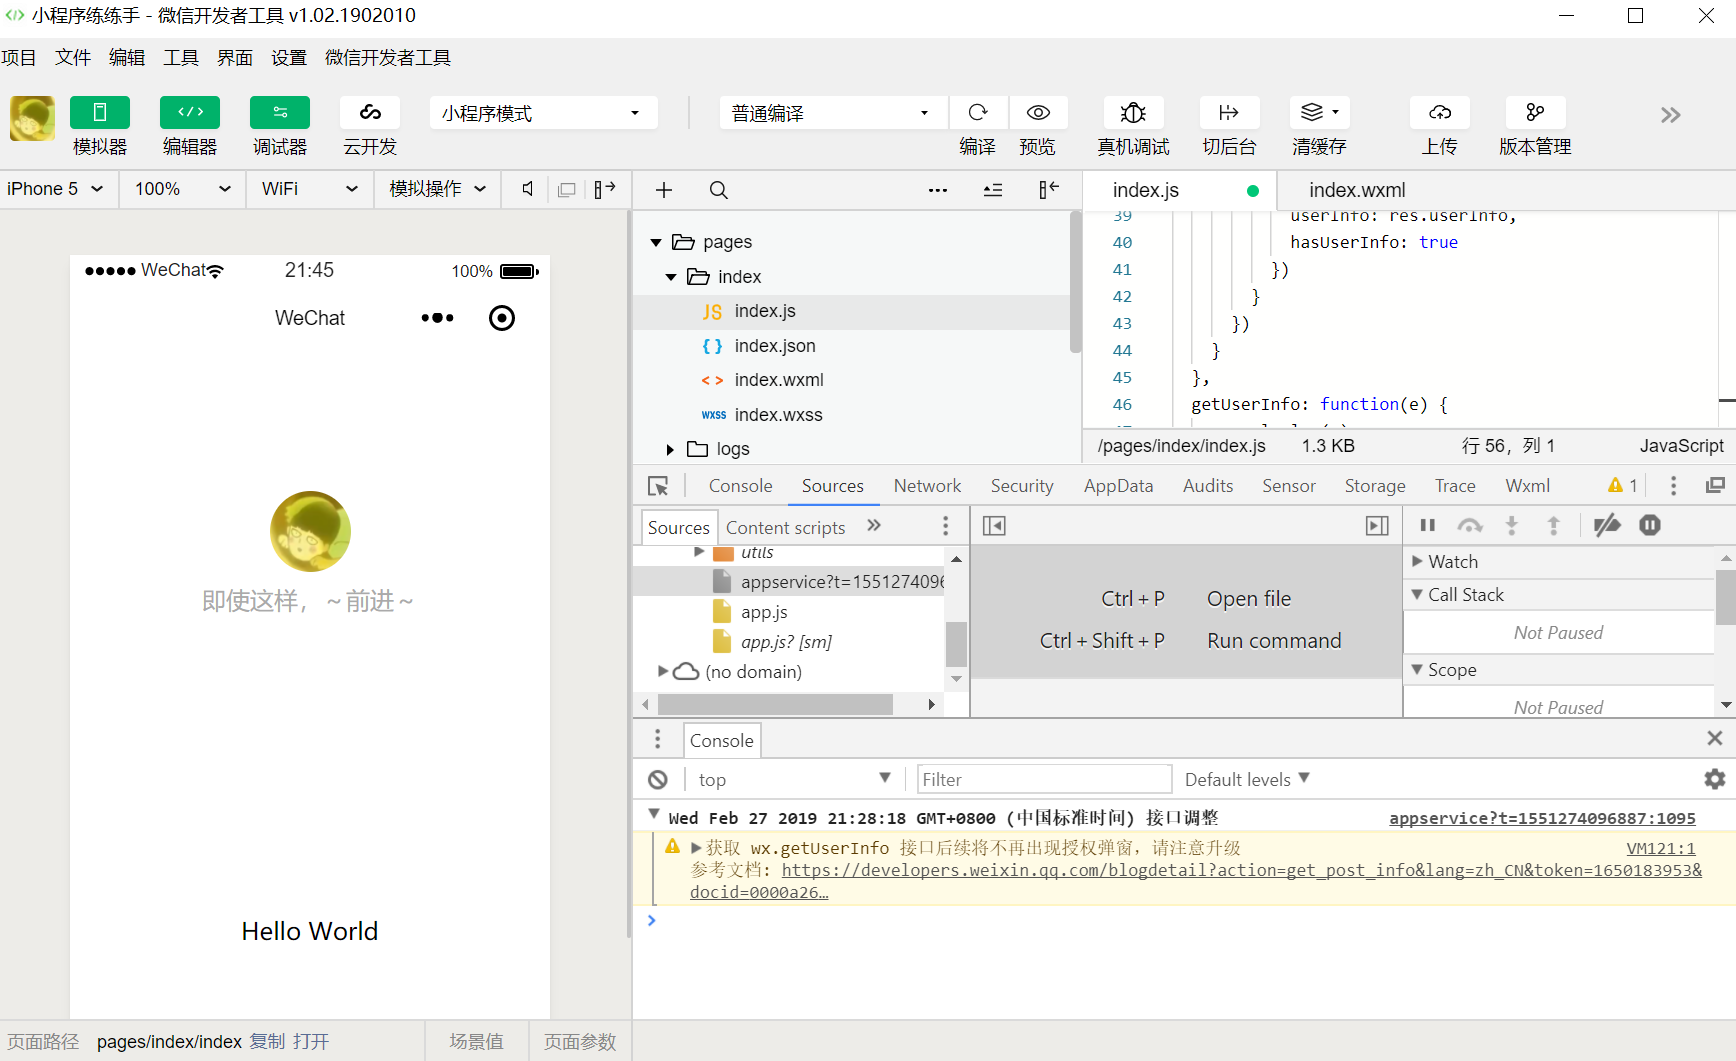The image size is (1736, 1061).
Task: Click the preview eye icon
Action: 1038,113
